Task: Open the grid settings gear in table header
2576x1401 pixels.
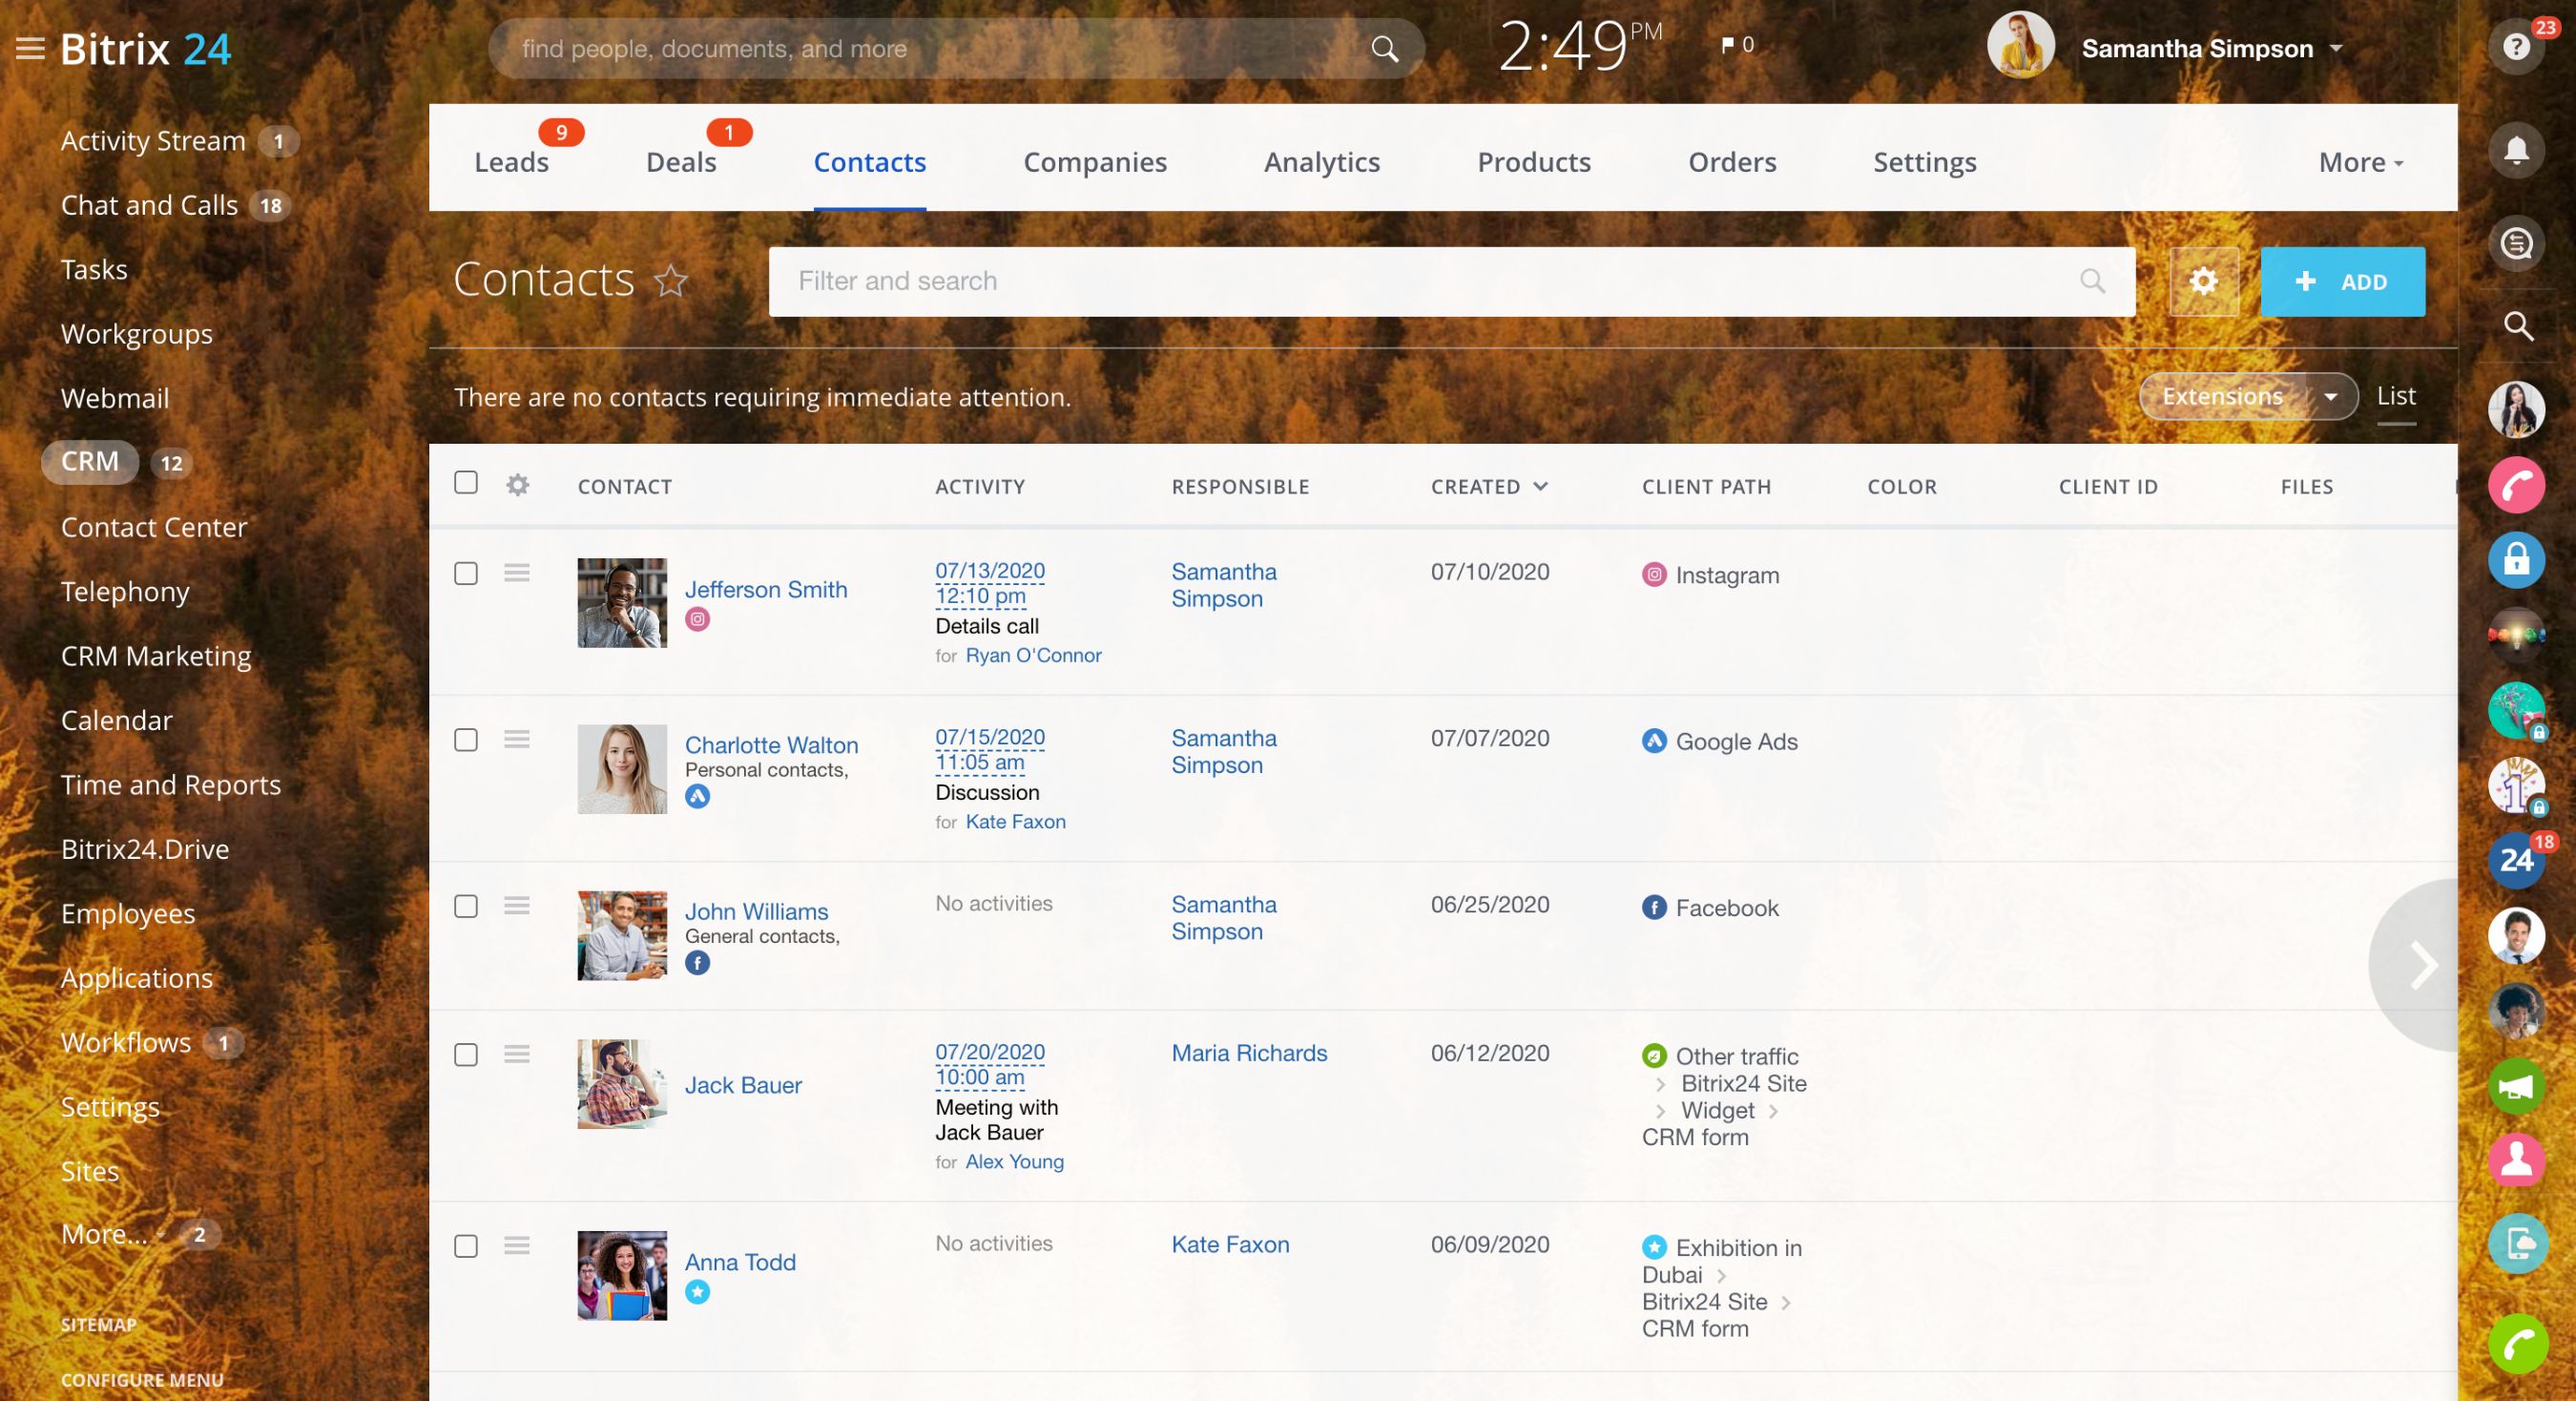Action: [517, 485]
